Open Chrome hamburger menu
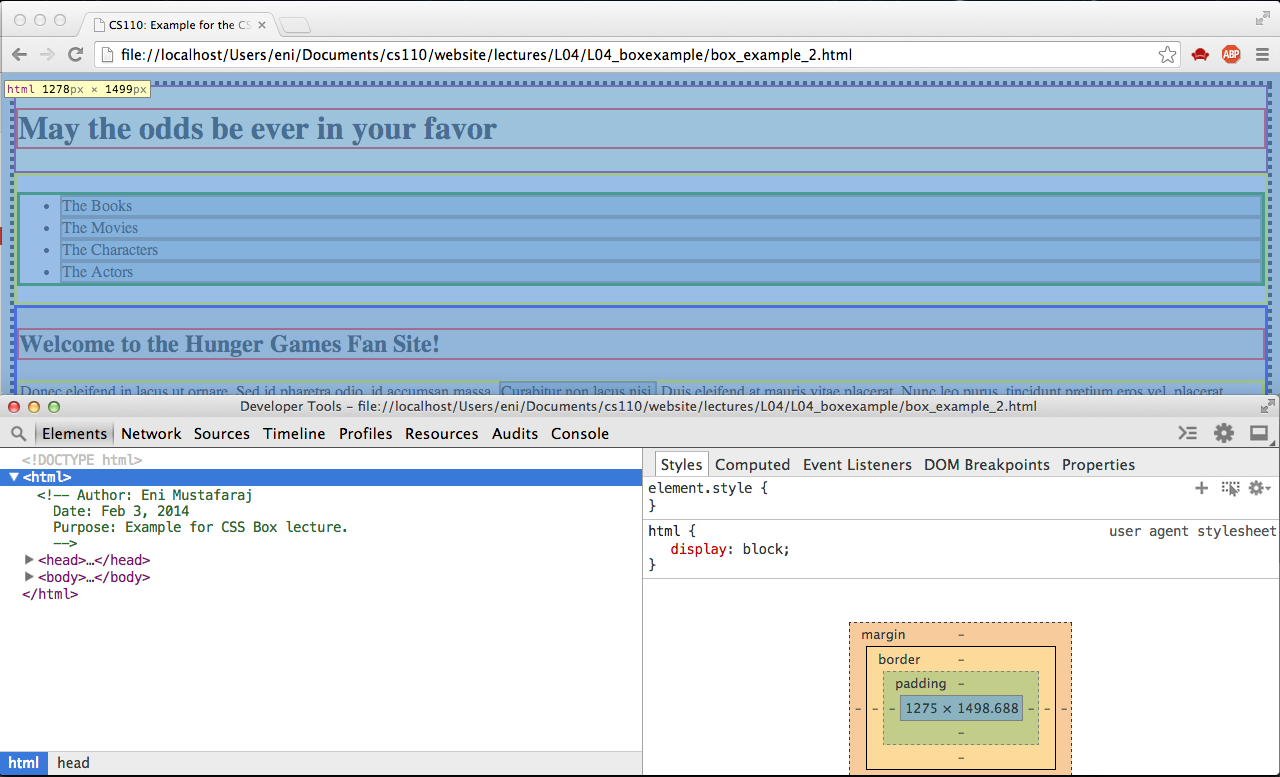 (1262, 55)
